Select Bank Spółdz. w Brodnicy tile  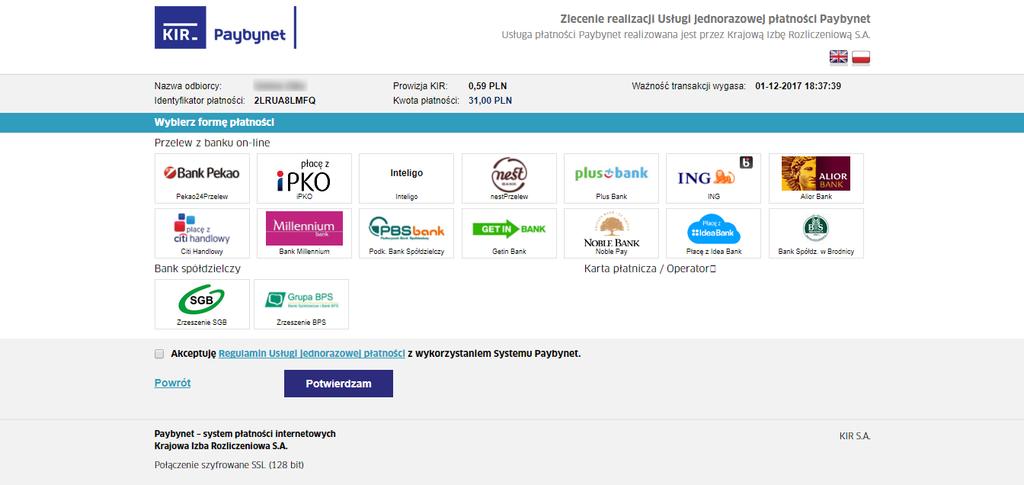816,233
